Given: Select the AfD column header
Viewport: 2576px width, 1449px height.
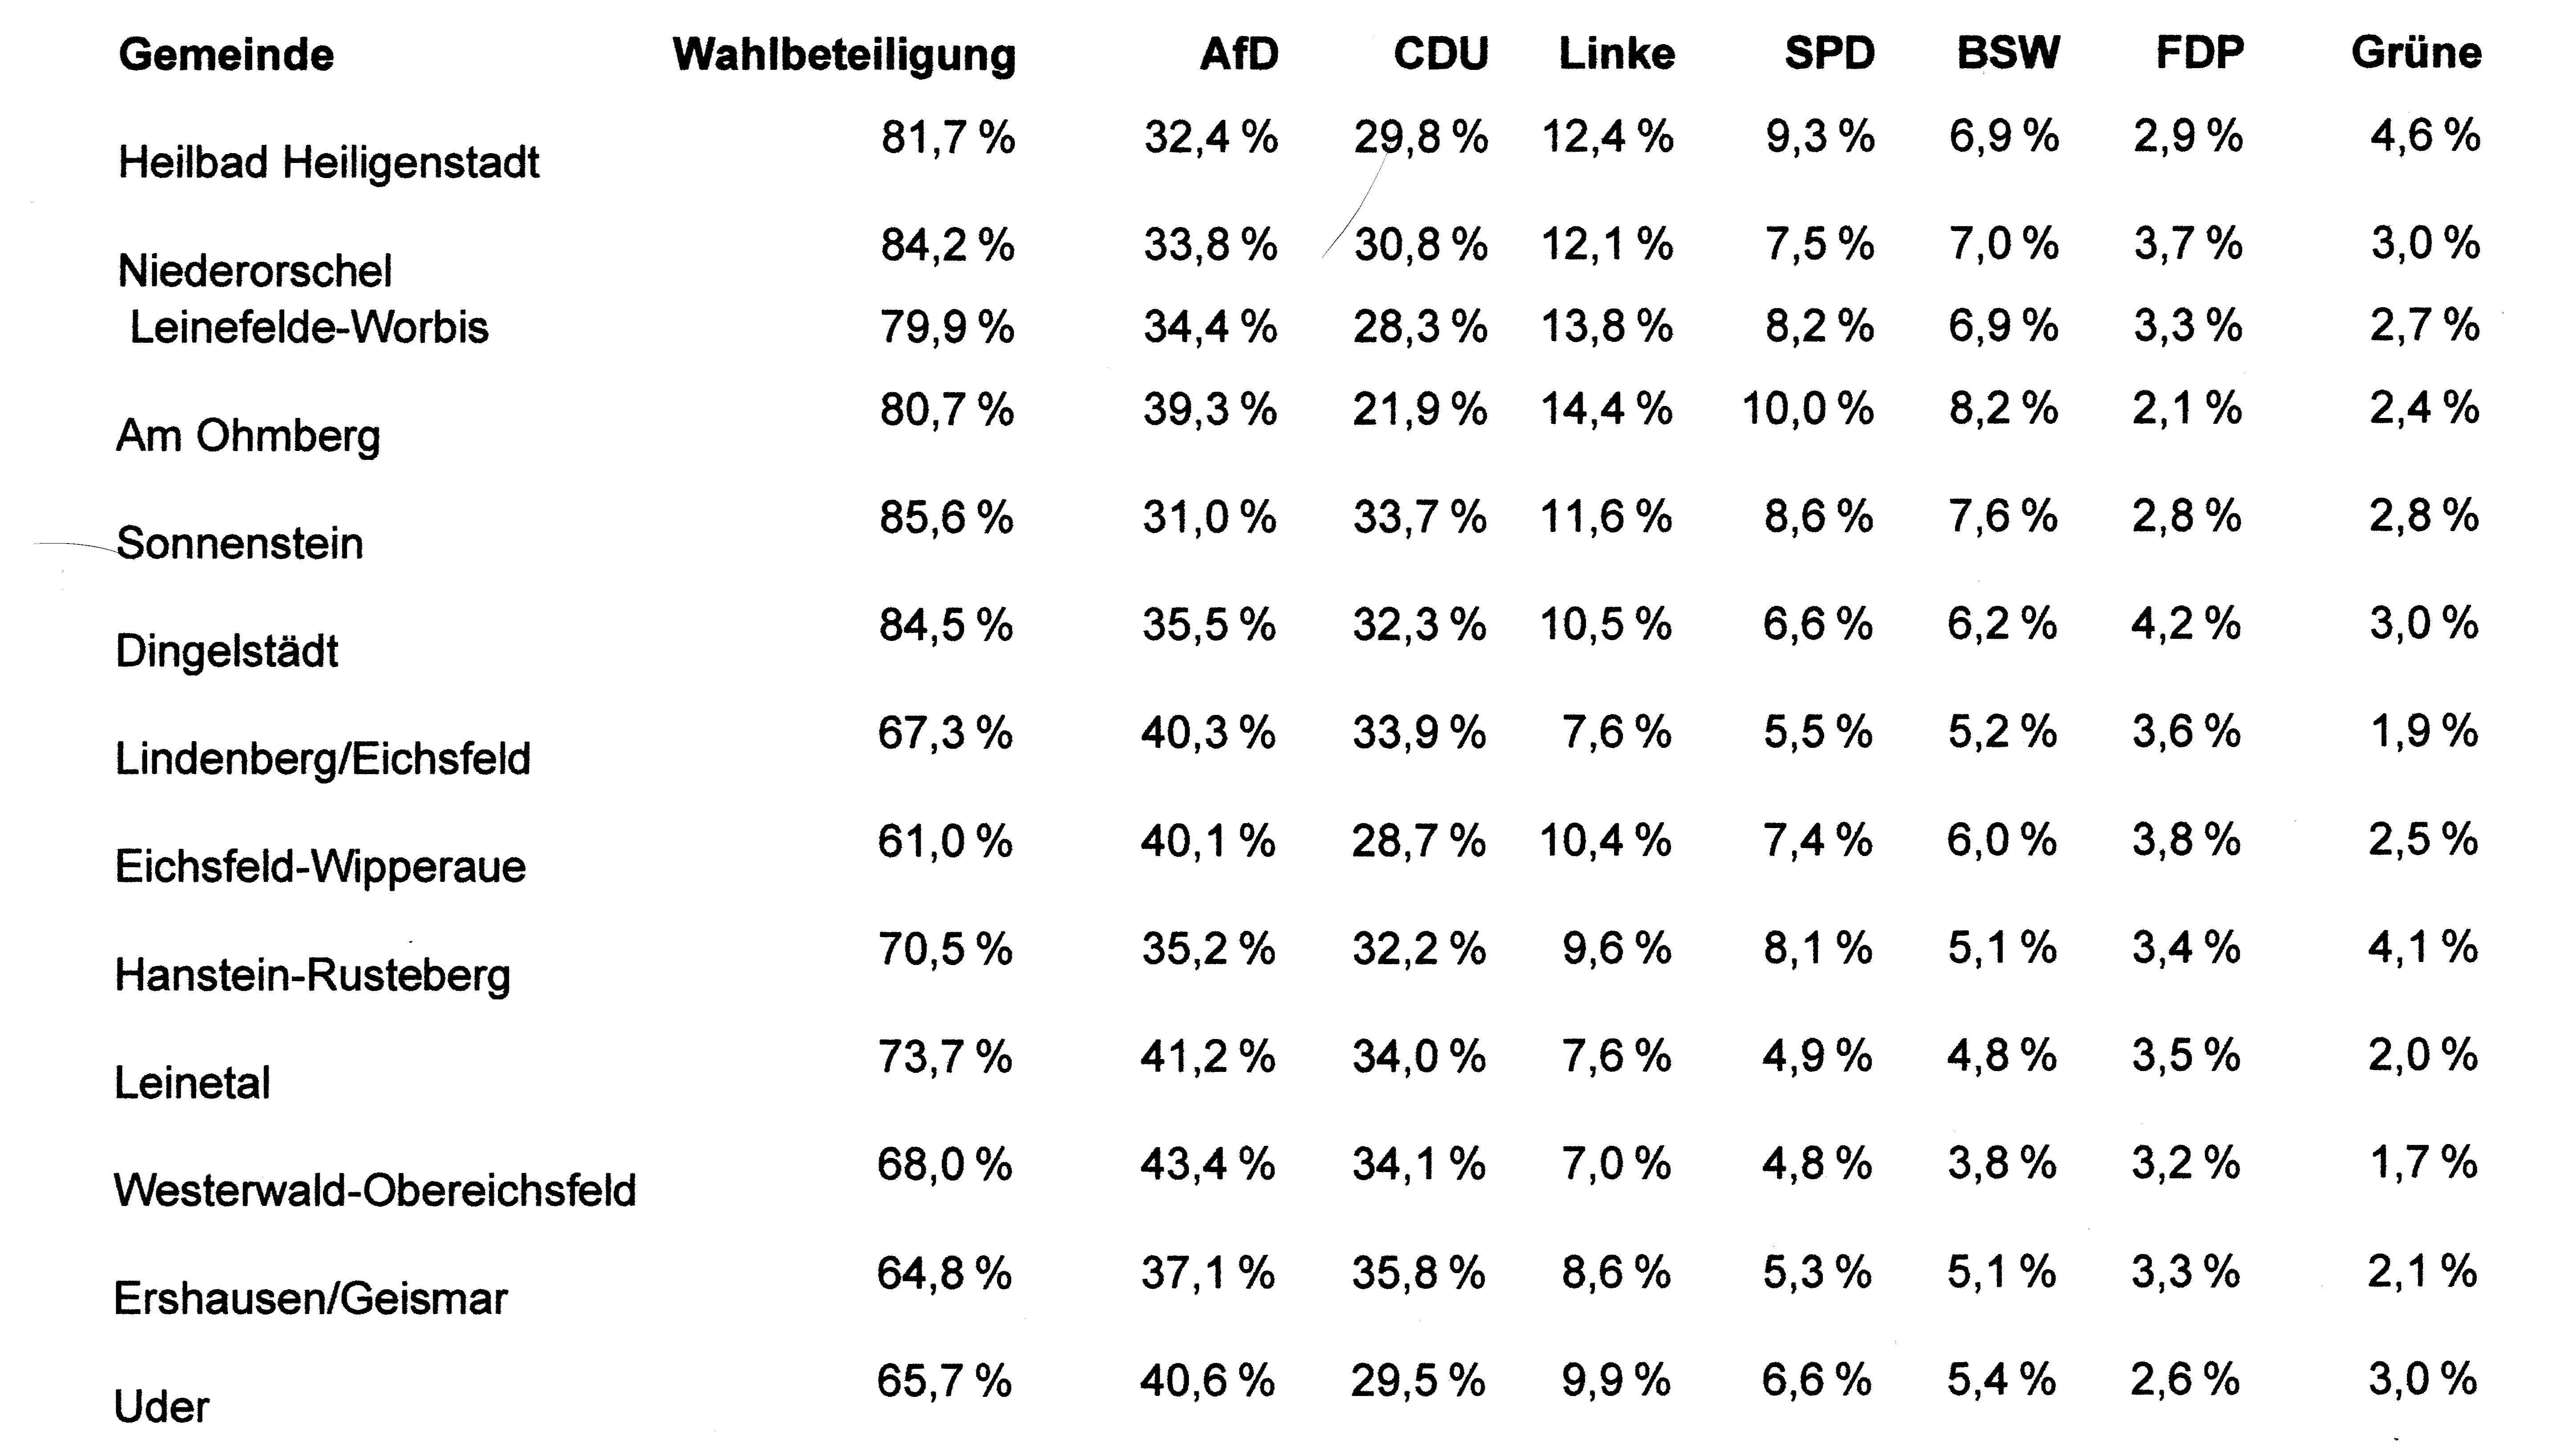Looking at the screenshot, I should (1239, 54).
